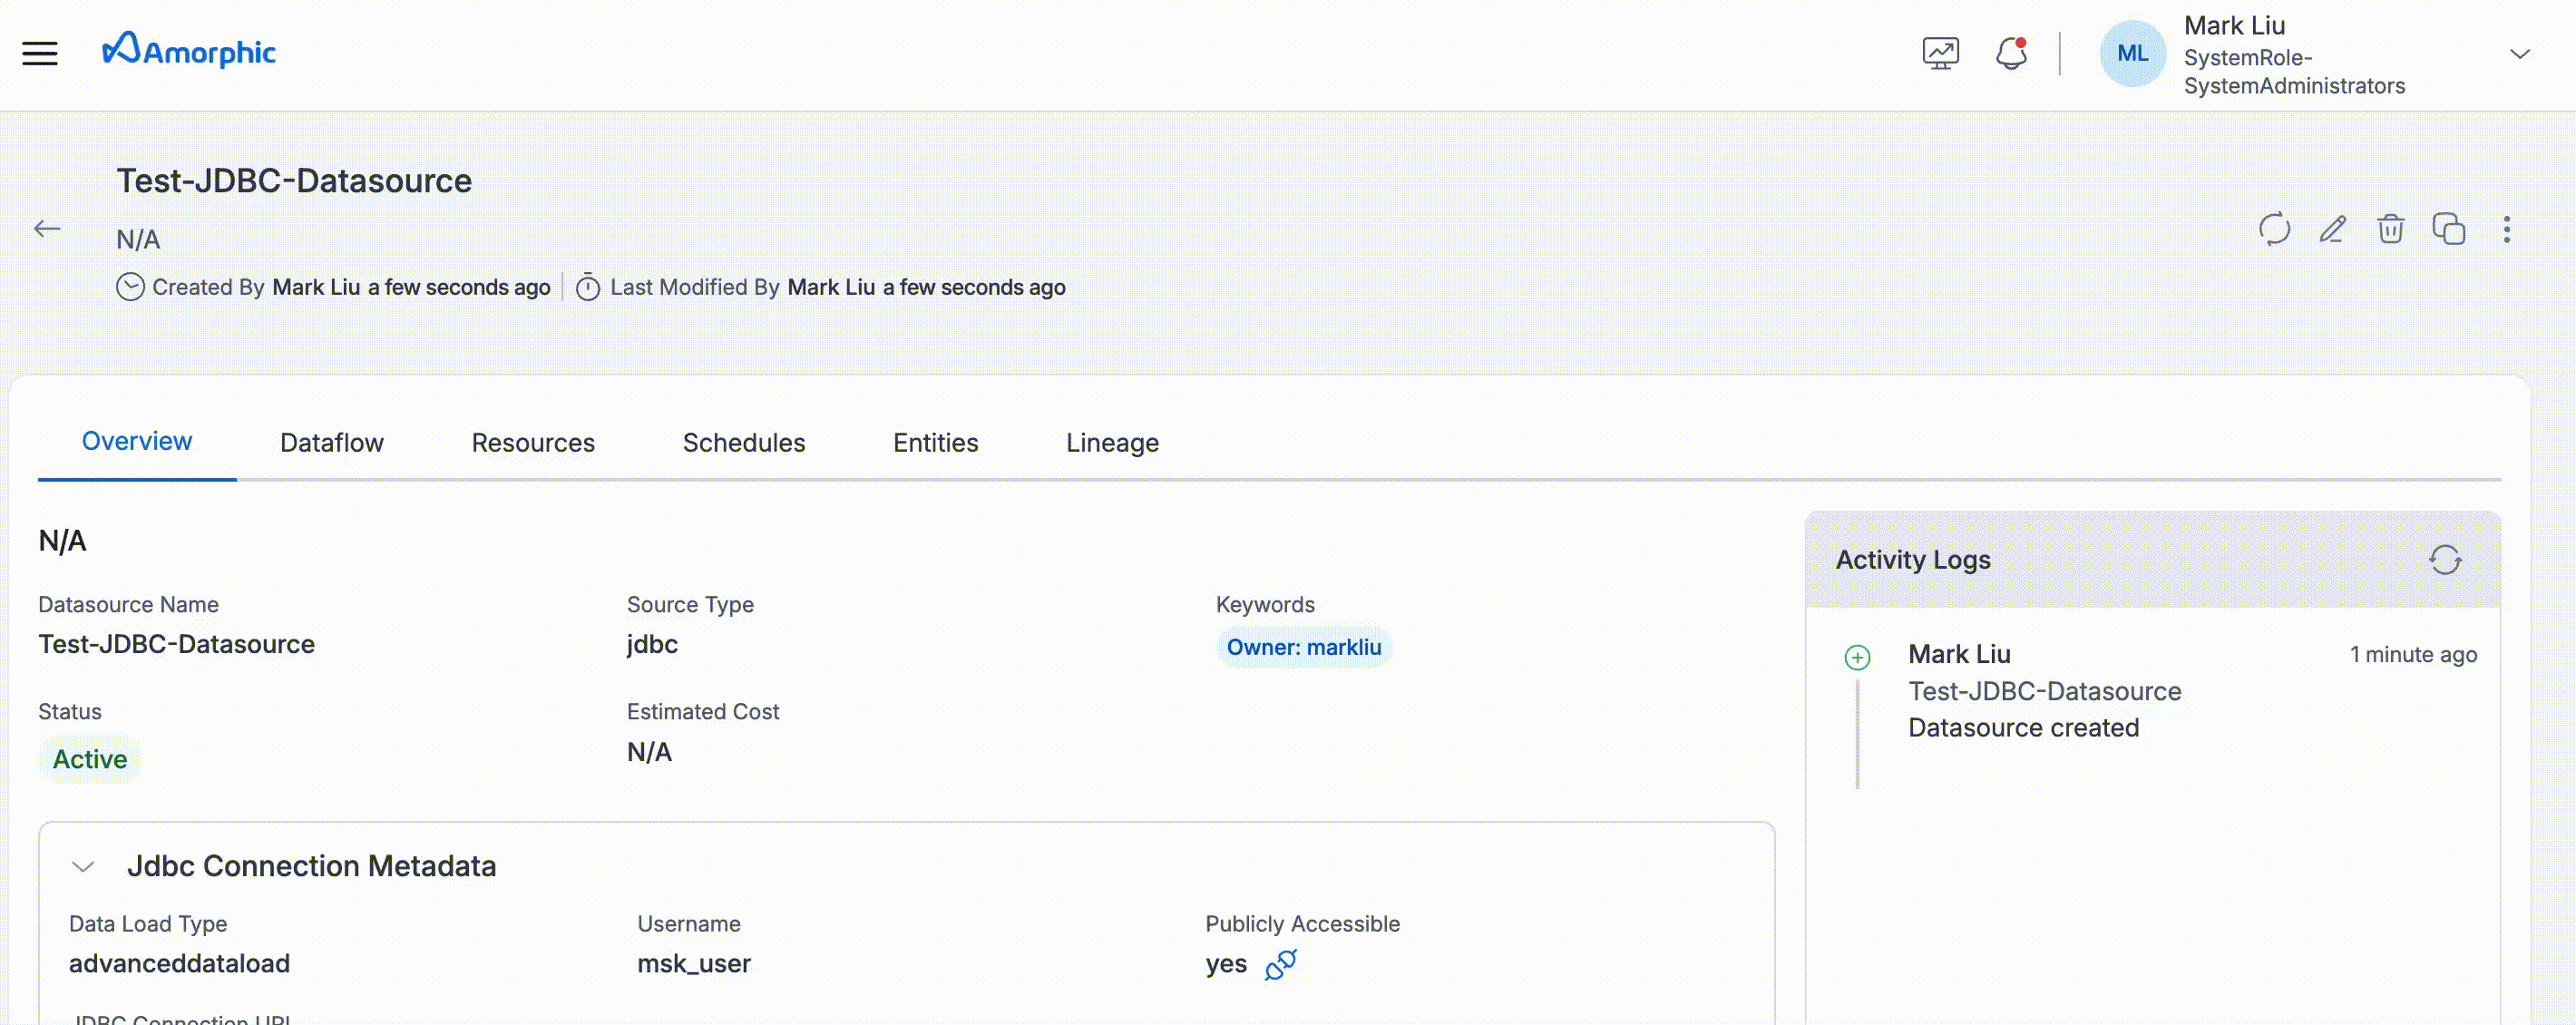The height and width of the screenshot is (1025, 2576).
Task: Click the Active status badge
Action: coord(90,760)
